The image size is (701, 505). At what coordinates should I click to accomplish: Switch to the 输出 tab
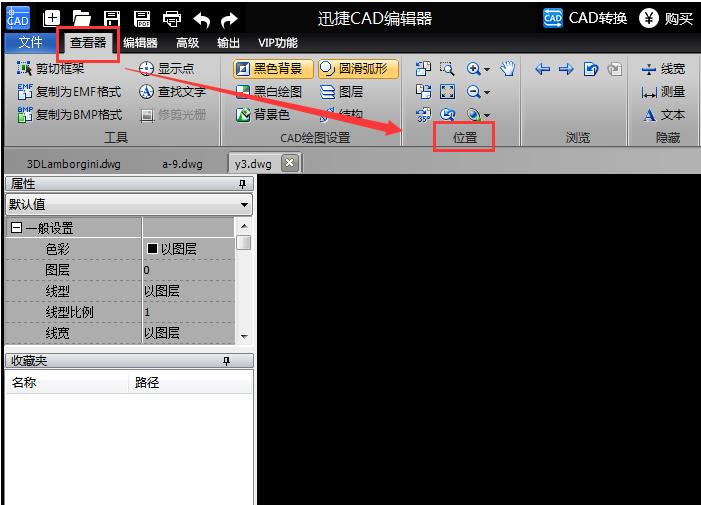(x=228, y=43)
